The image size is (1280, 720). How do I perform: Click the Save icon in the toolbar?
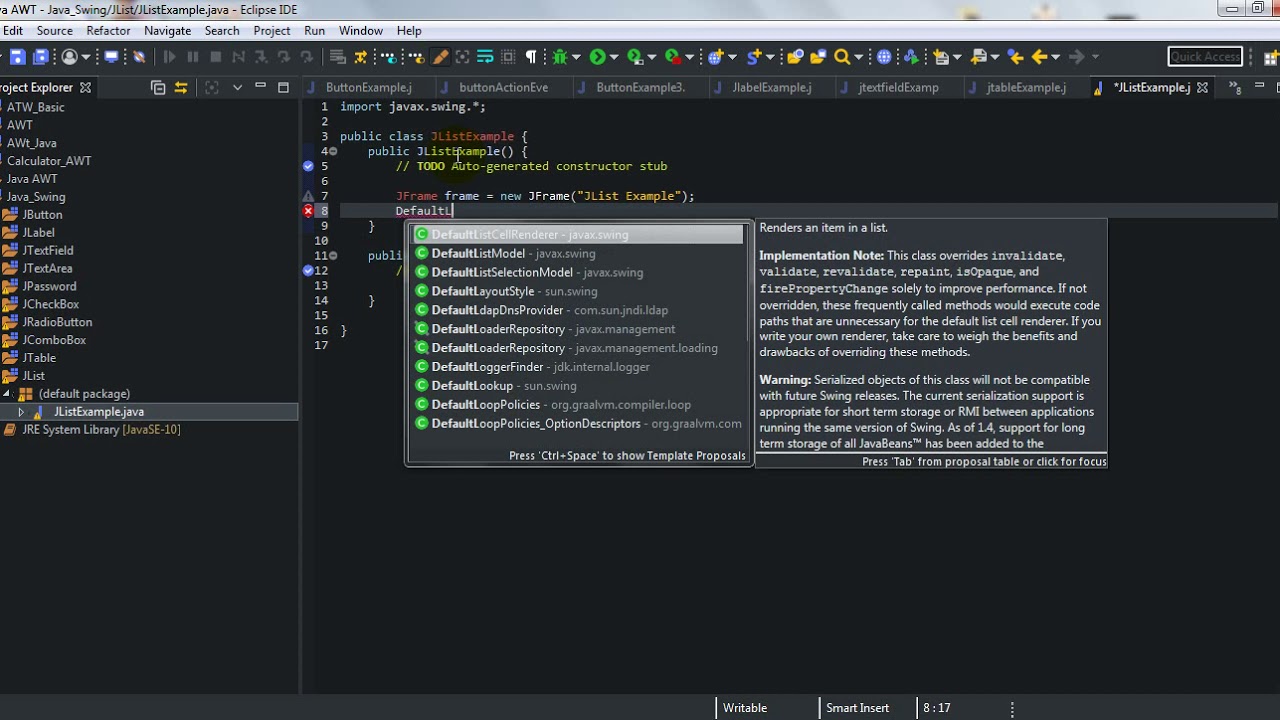click(x=17, y=57)
